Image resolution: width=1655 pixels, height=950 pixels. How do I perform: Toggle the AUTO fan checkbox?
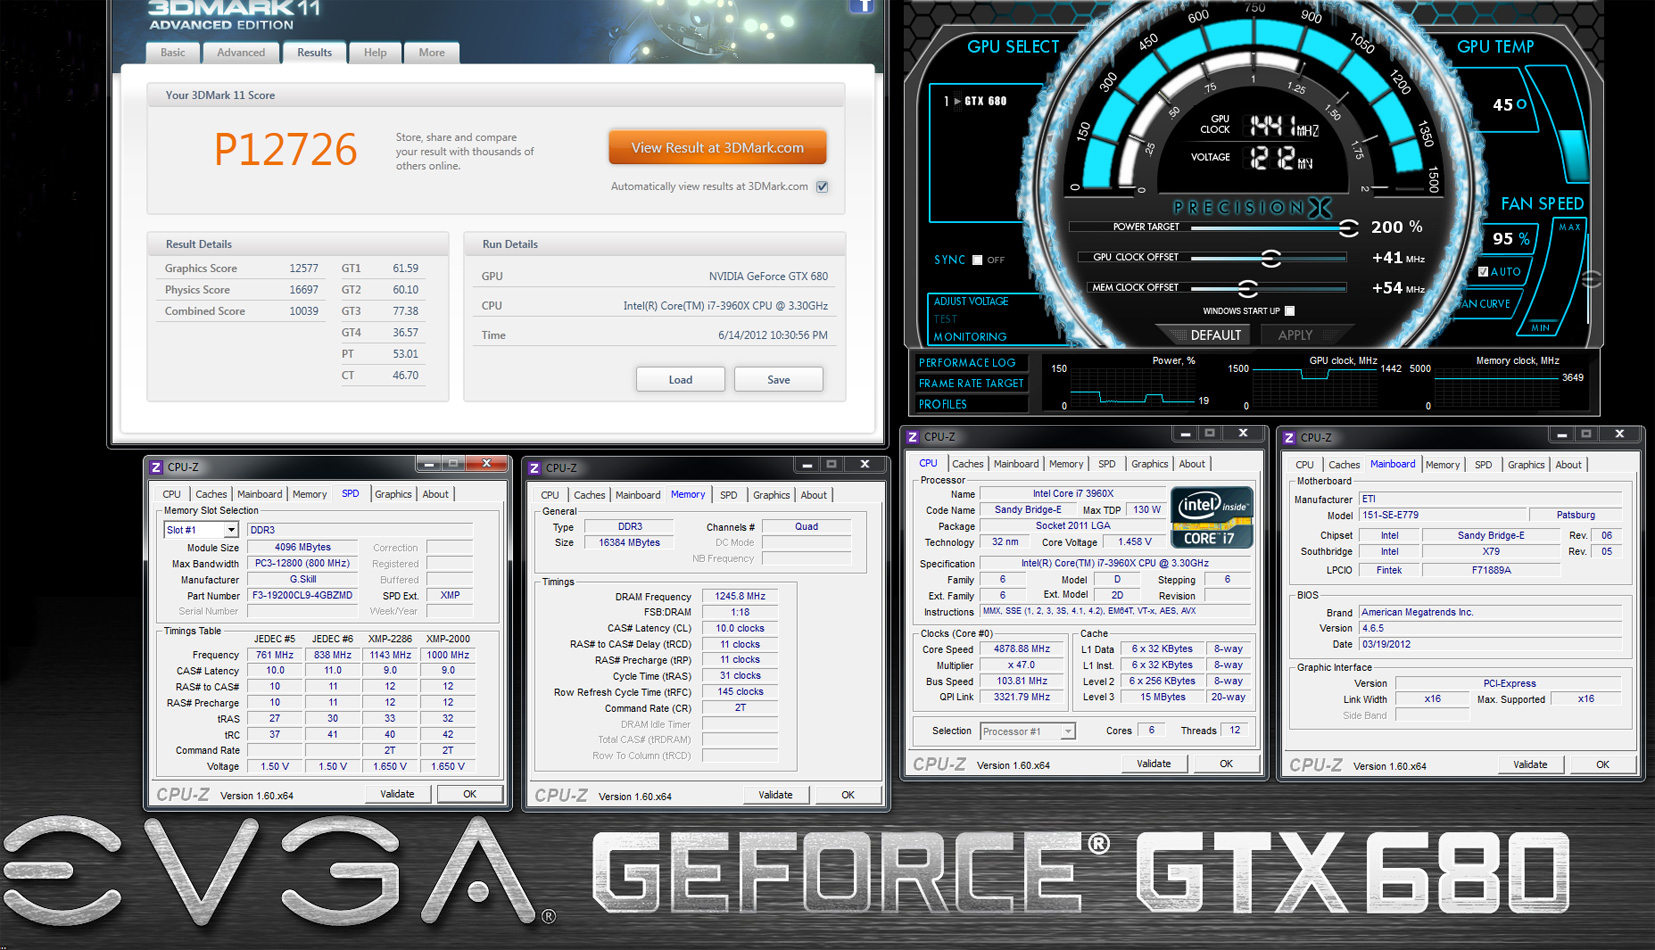1483,271
